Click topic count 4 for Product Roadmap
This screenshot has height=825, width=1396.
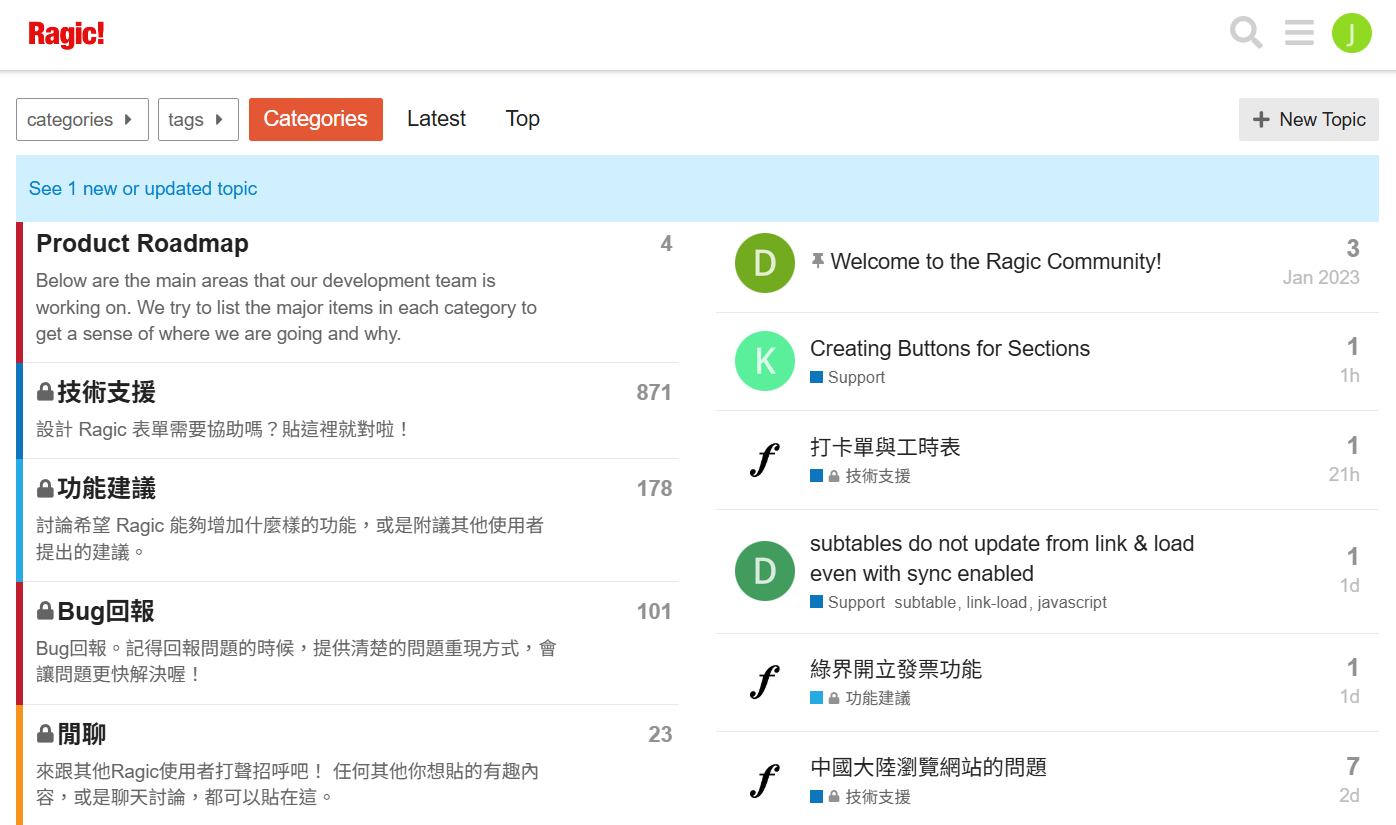coord(666,244)
